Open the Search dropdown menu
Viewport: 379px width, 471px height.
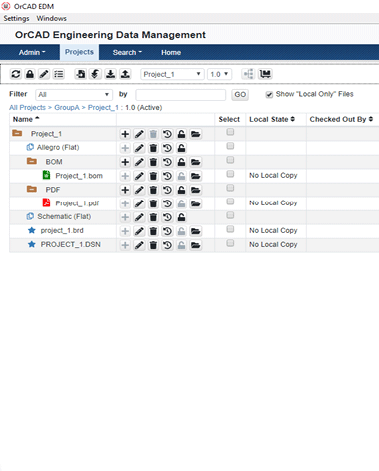(x=127, y=52)
